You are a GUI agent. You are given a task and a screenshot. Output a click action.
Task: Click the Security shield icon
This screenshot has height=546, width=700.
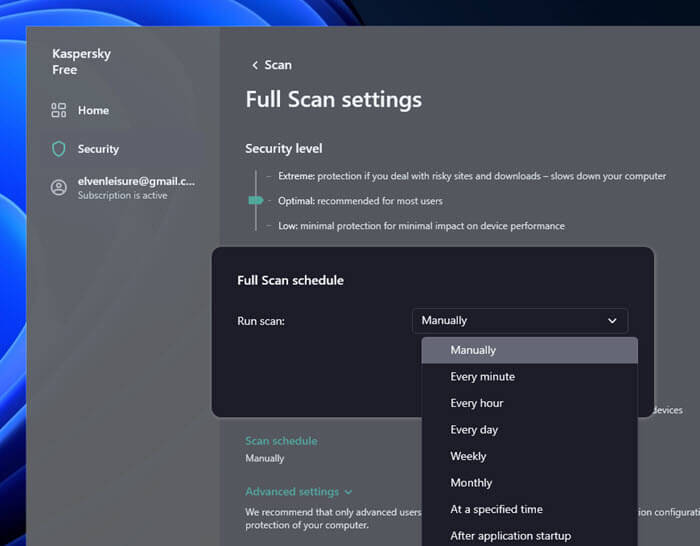pos(58,149)
